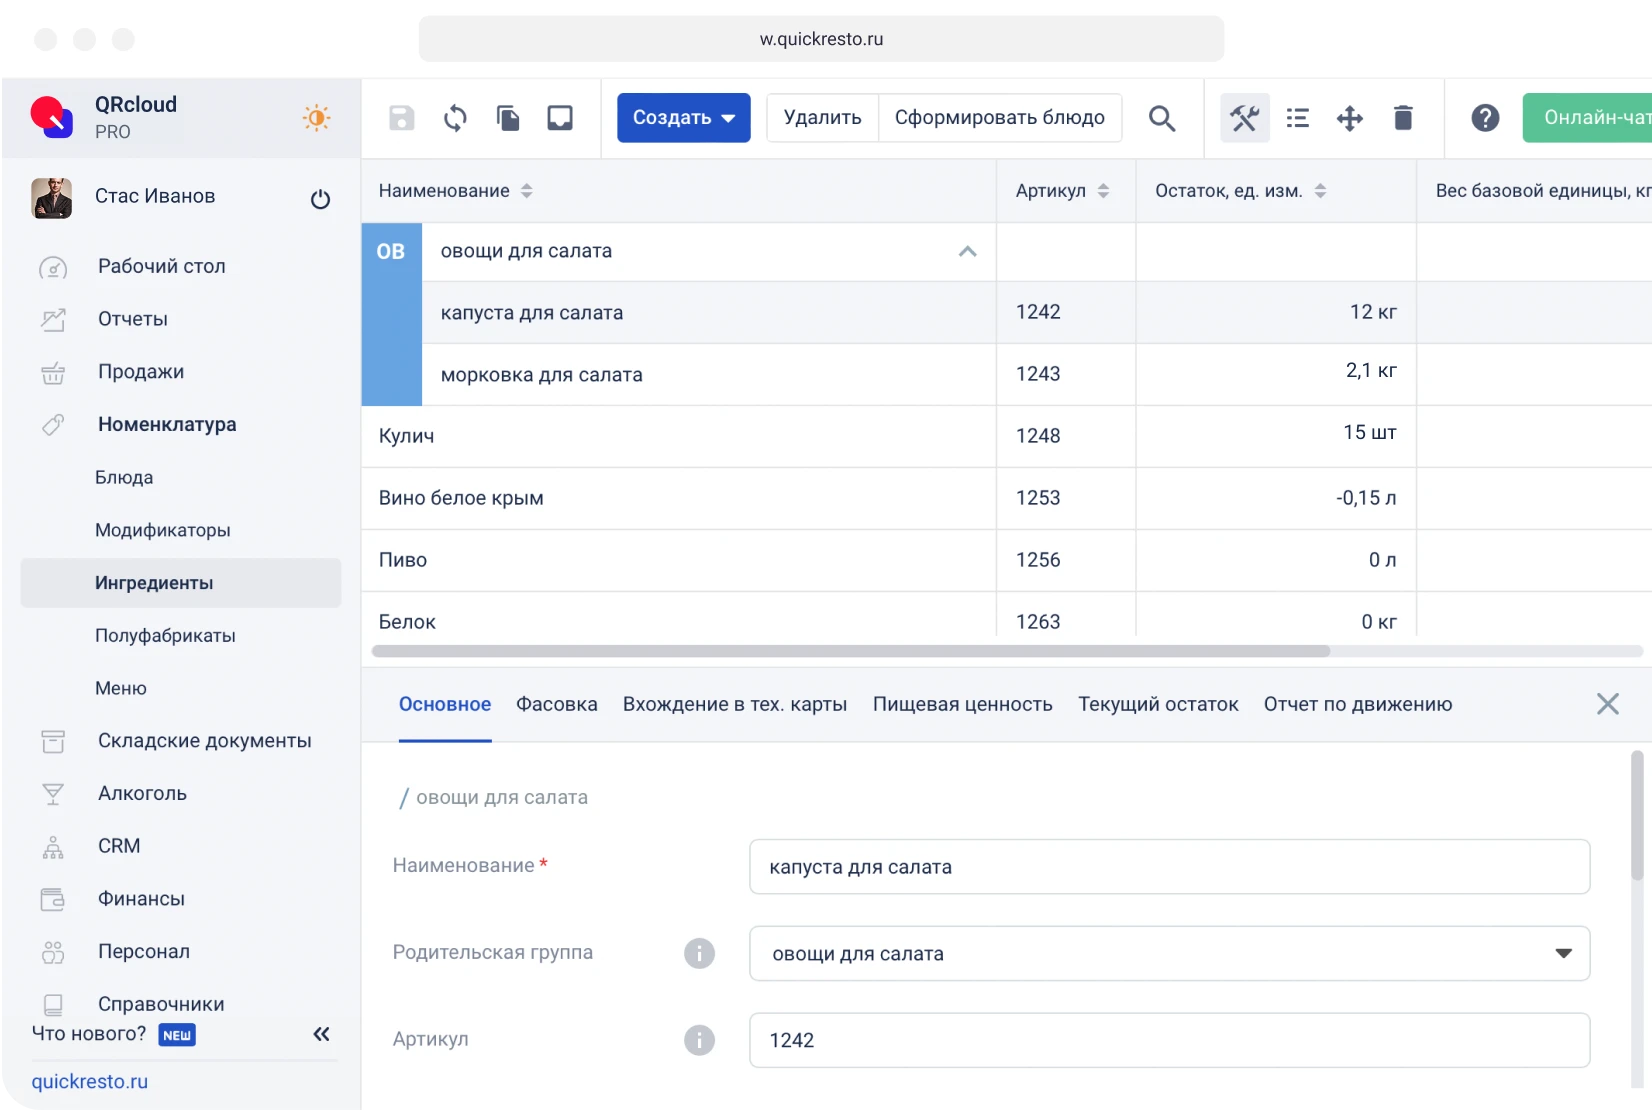Click the Артикул 1242 input field

1168,1040
